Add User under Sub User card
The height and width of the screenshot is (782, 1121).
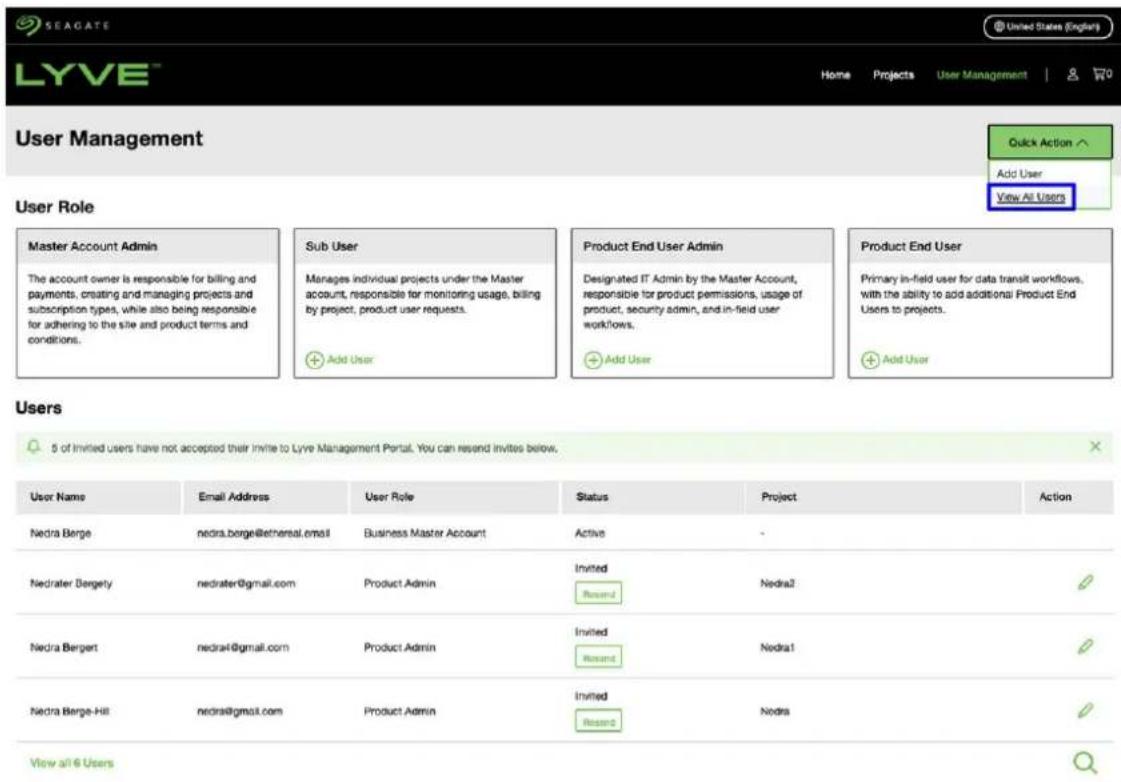[340, 360]
